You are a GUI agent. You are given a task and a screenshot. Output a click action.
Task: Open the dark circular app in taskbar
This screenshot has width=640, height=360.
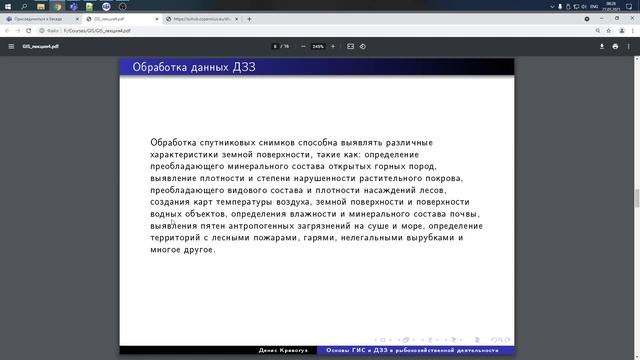(122, 7)
